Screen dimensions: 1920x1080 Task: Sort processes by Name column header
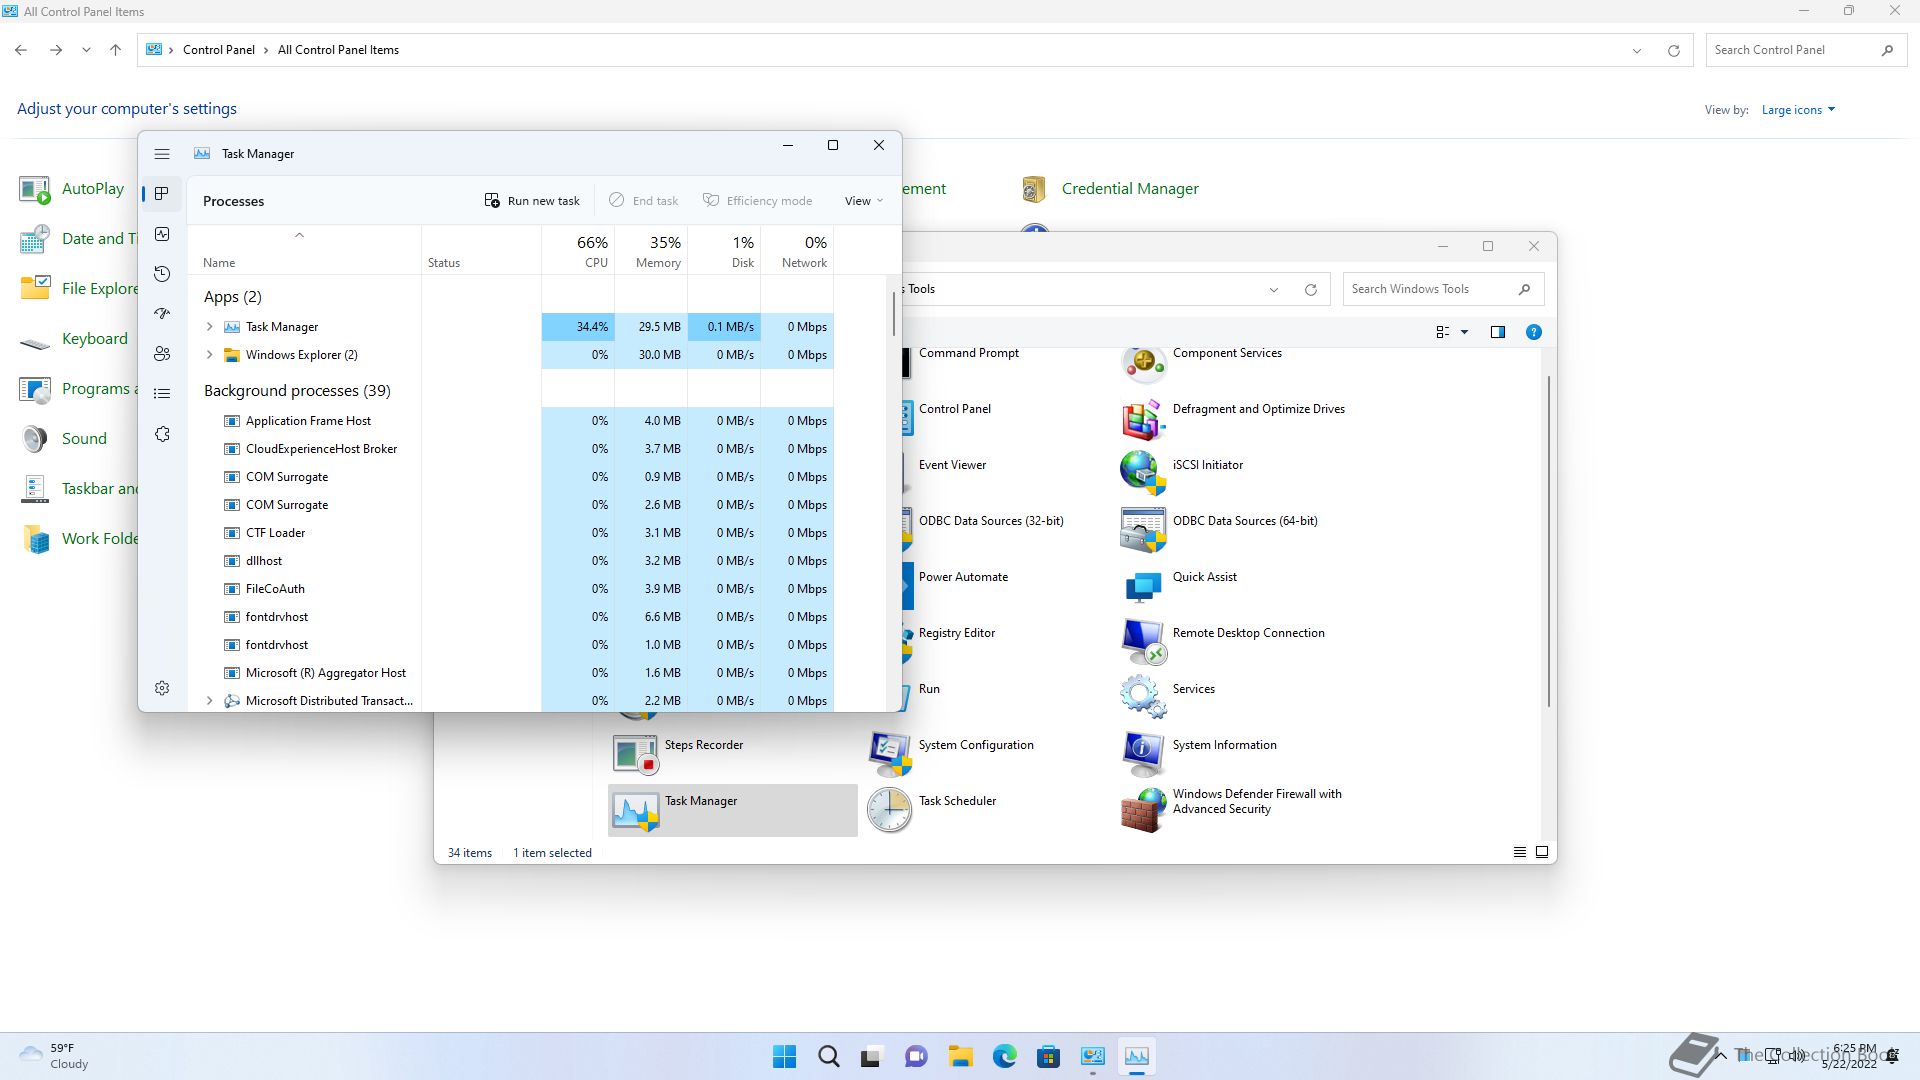pyautogui.click(x=305, y=250)
